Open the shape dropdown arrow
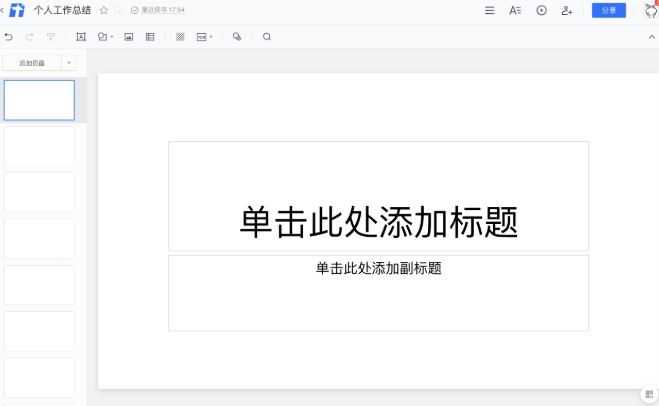 point(112,37)
